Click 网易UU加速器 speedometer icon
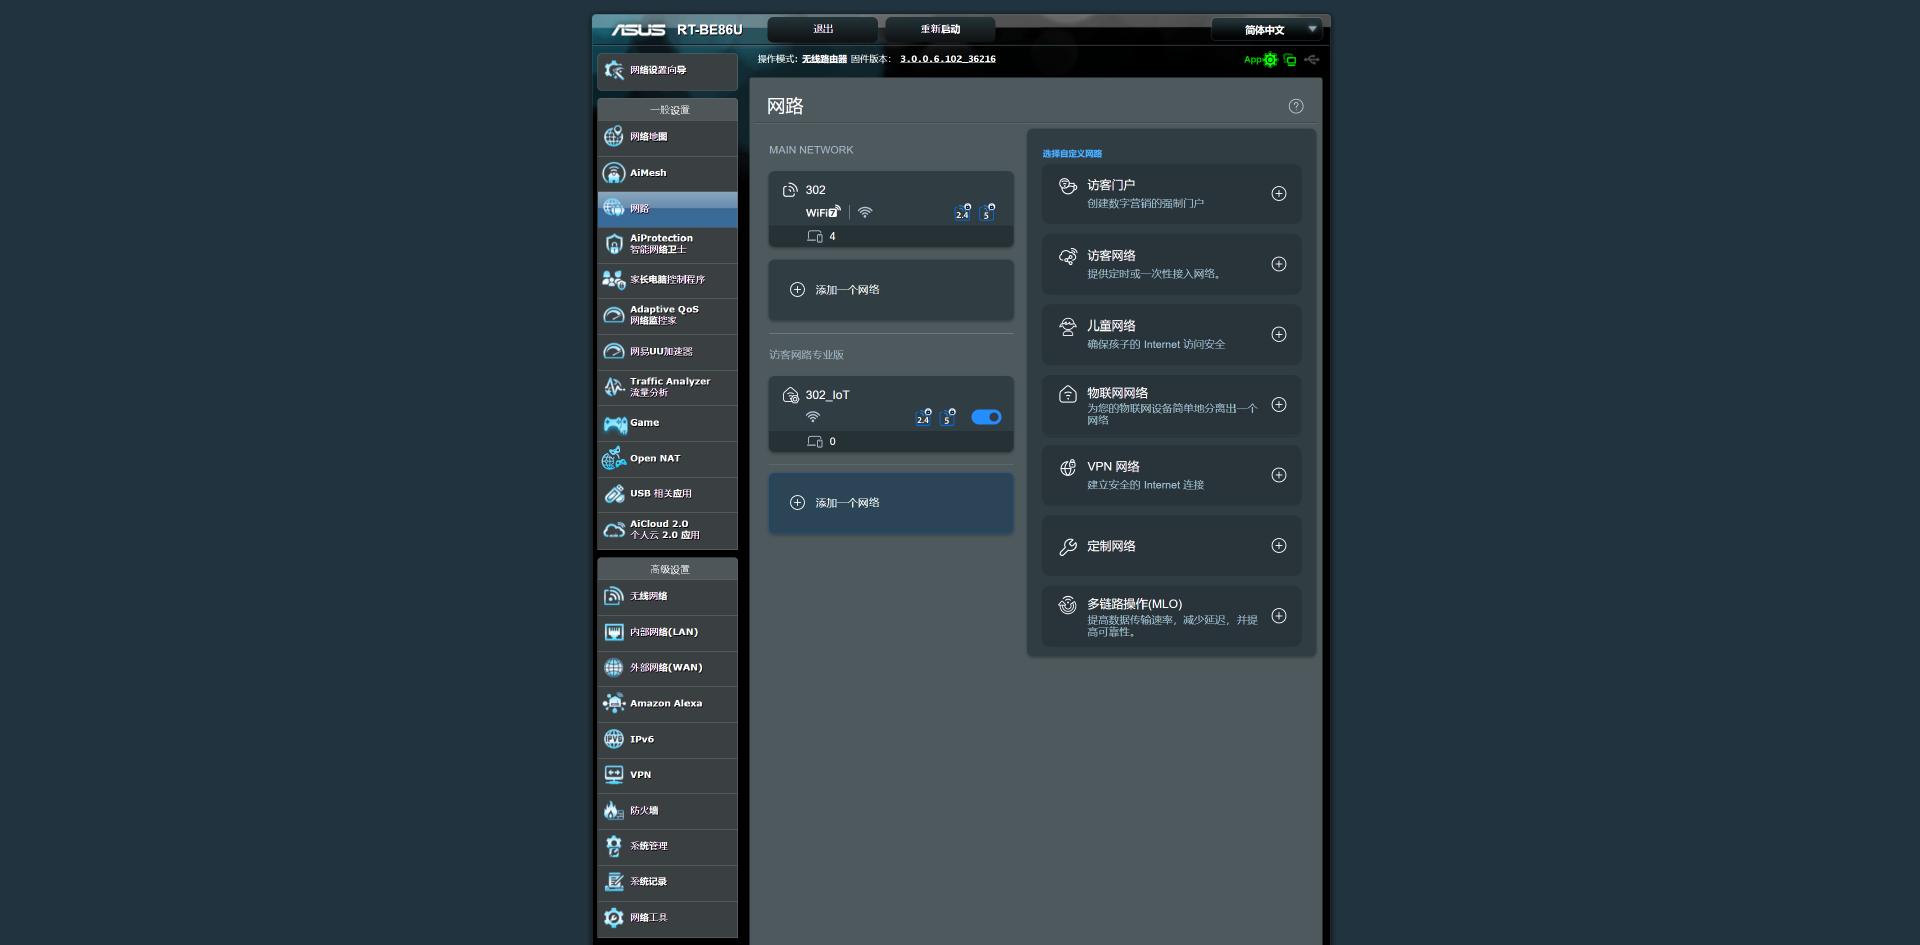The image size is (1920, 945). click(614, 351)
